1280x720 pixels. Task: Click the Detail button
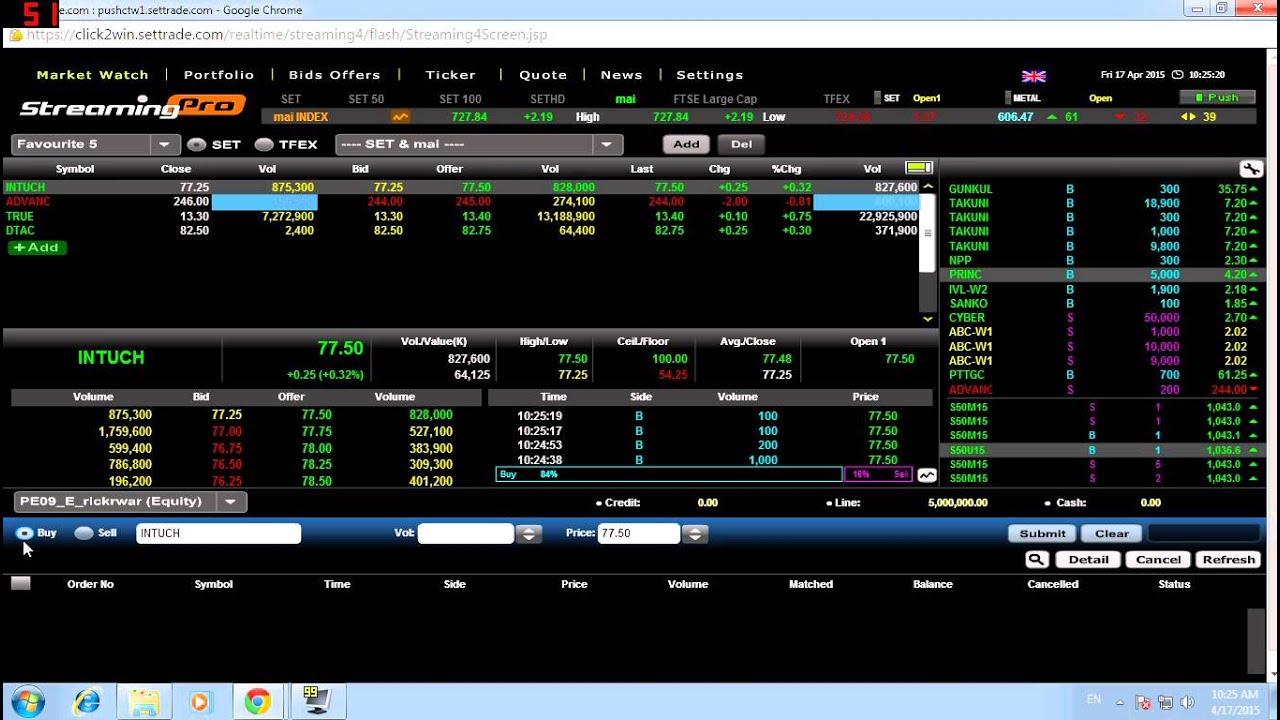(x=1088, y=560)
